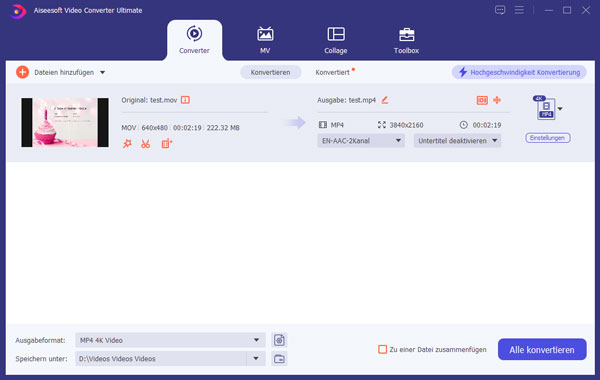Open EN-AAC-2Kanal audio track dropdown
The height and width of the screenshot is (380, 600).
(361, 141)
